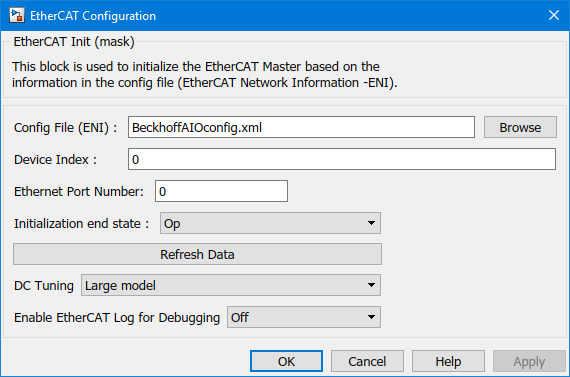Click the Refresh Data button
The image size is (570, 377).
tap(197, 254)
